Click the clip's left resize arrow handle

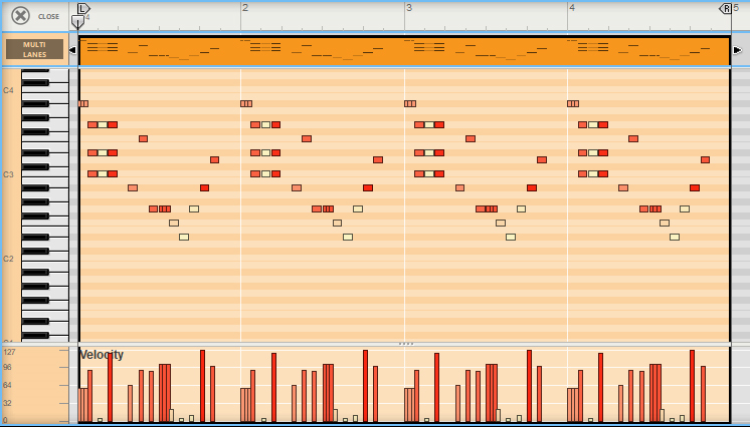[72, 50]
